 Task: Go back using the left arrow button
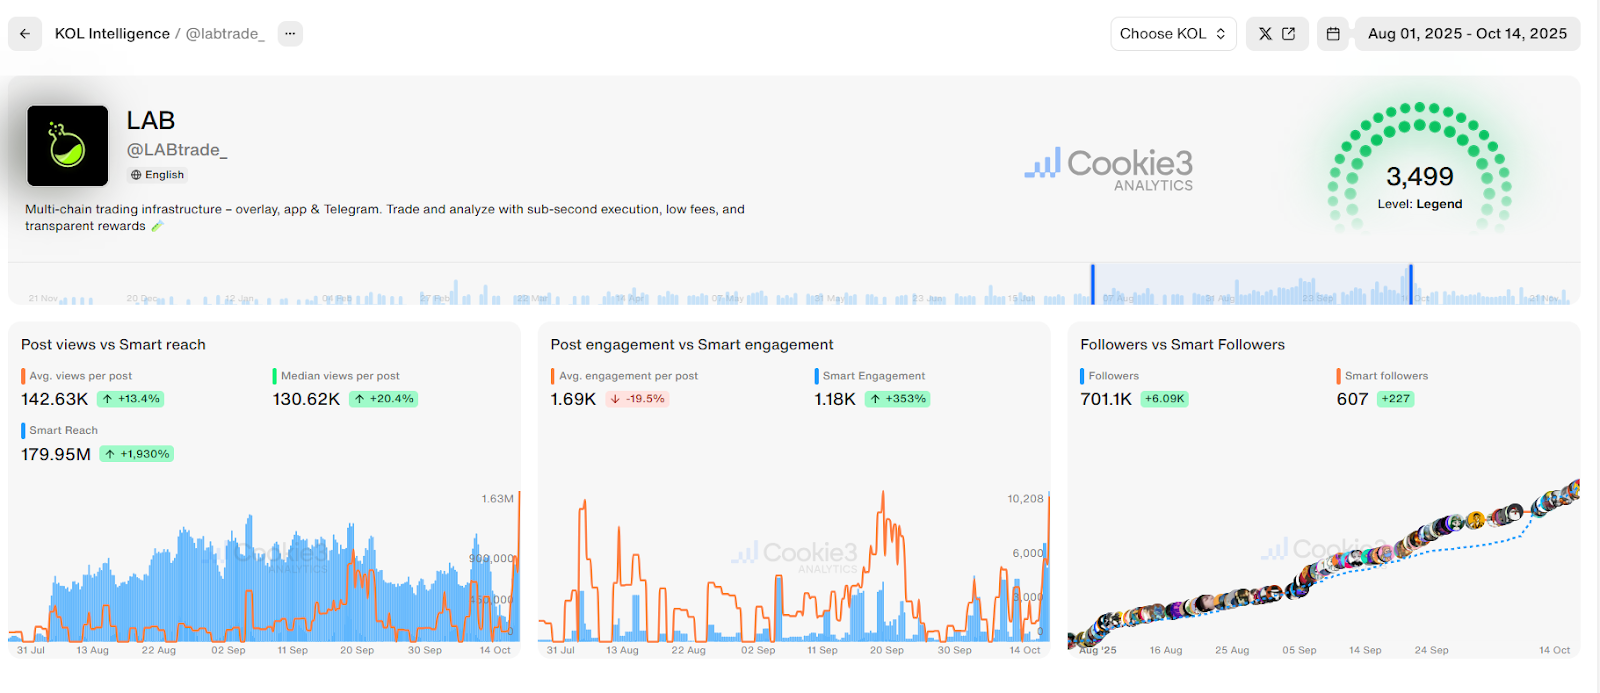coord(25,34)
